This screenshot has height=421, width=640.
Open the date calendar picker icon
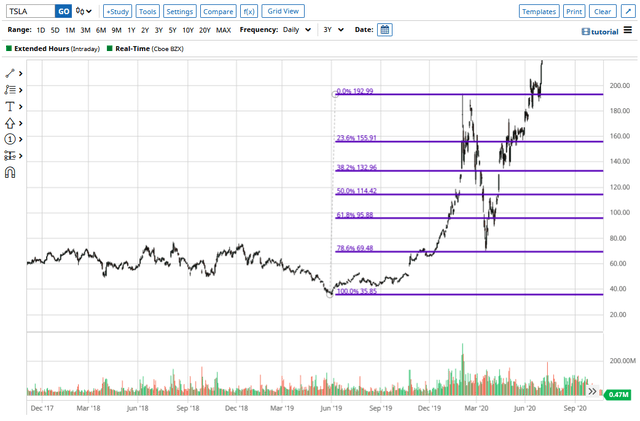[385, 30]
